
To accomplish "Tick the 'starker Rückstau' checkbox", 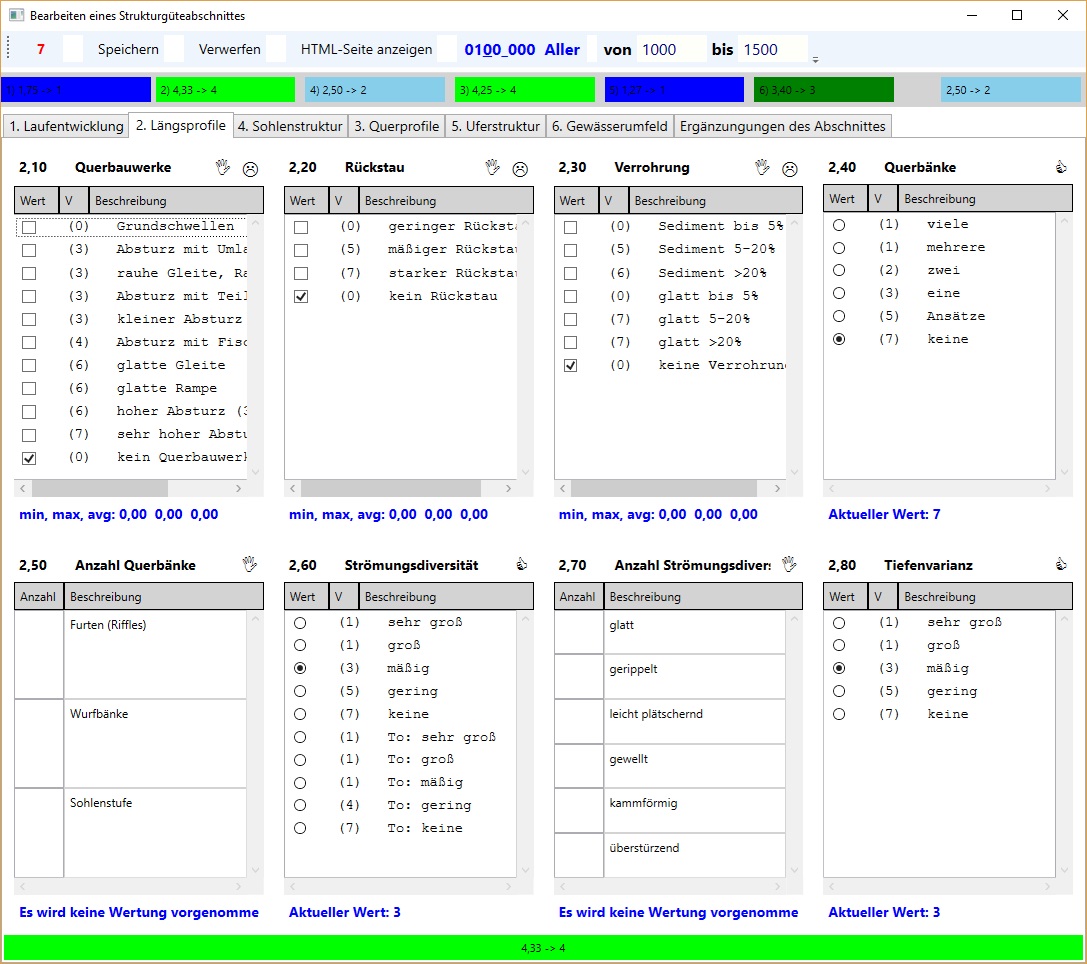I will click(x=301, y=274).
